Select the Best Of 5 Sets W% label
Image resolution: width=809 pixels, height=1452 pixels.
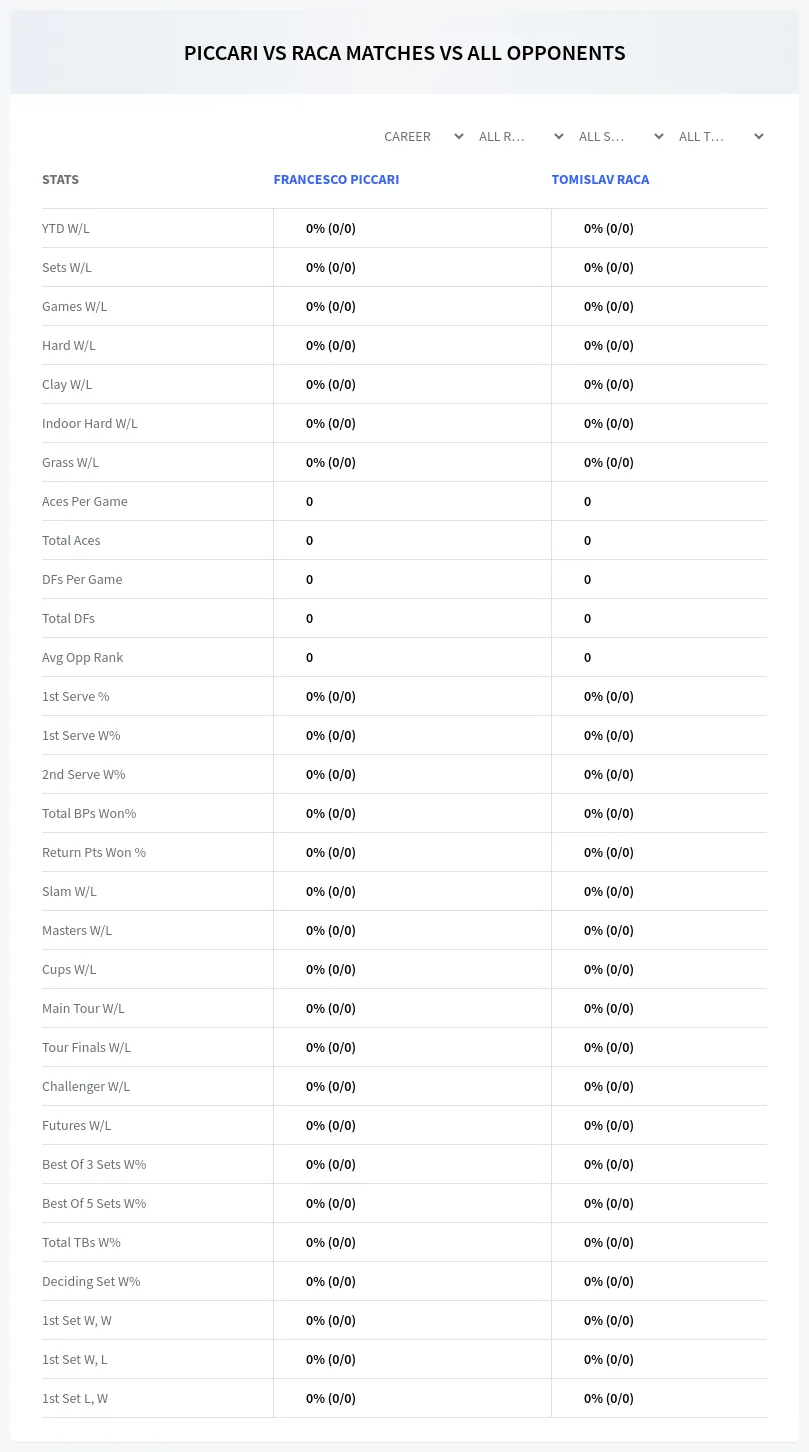94,1203
